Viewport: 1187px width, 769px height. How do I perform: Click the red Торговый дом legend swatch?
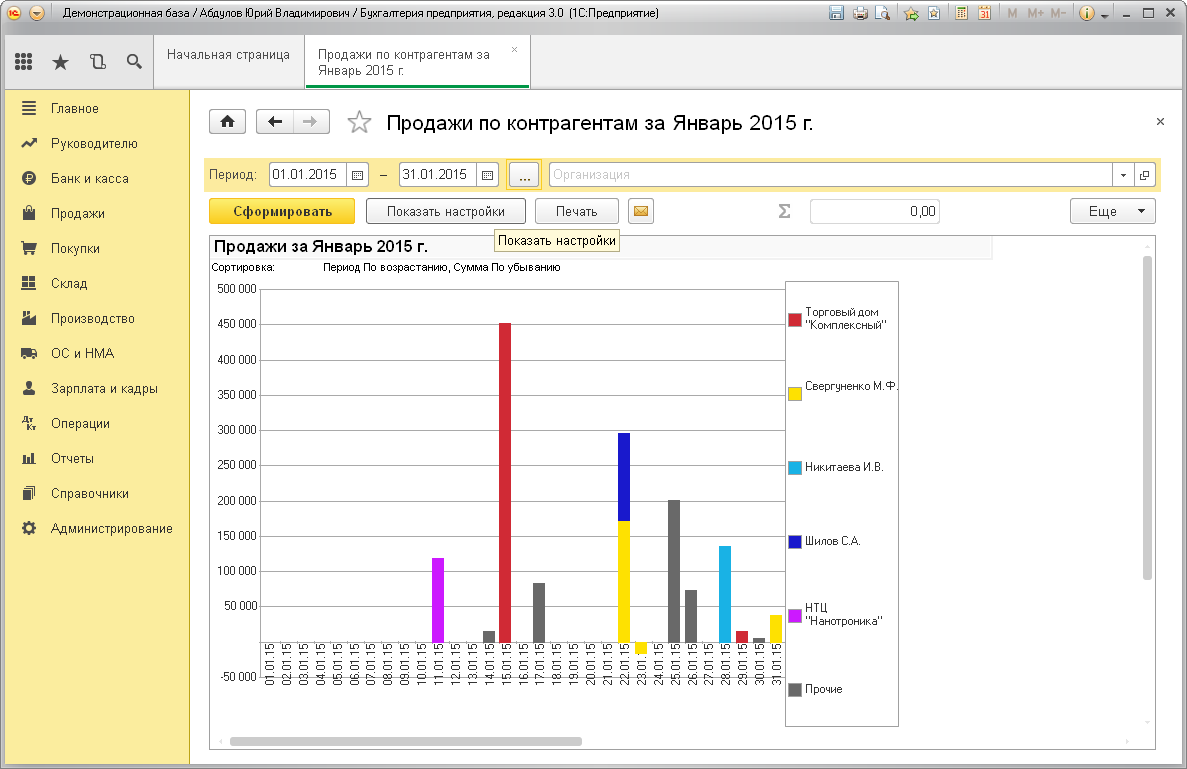(x=795, y=319)
